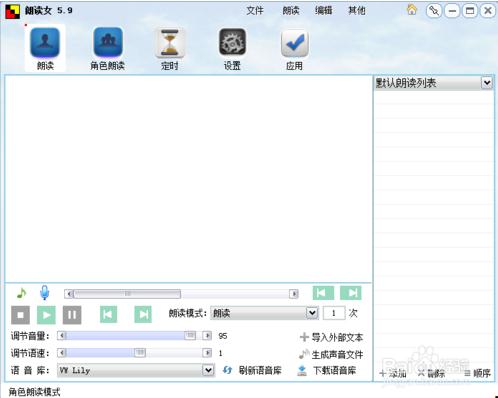The image size is (498, 398).
Task: Click 导入外部文本 text link
Action: [x=337, y=337]
